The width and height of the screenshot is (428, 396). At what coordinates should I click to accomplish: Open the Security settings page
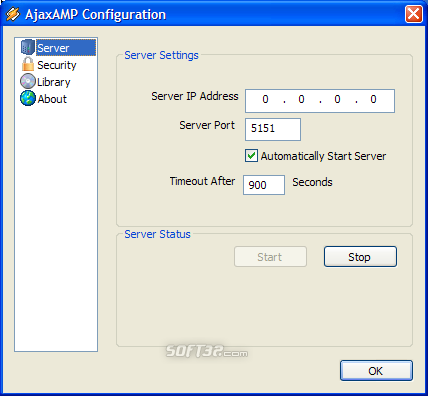57,65
